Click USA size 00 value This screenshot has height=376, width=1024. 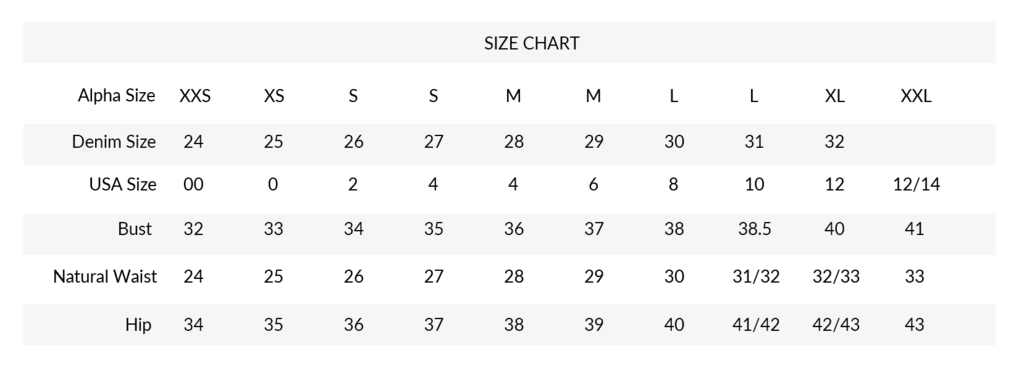click(193, 184)
